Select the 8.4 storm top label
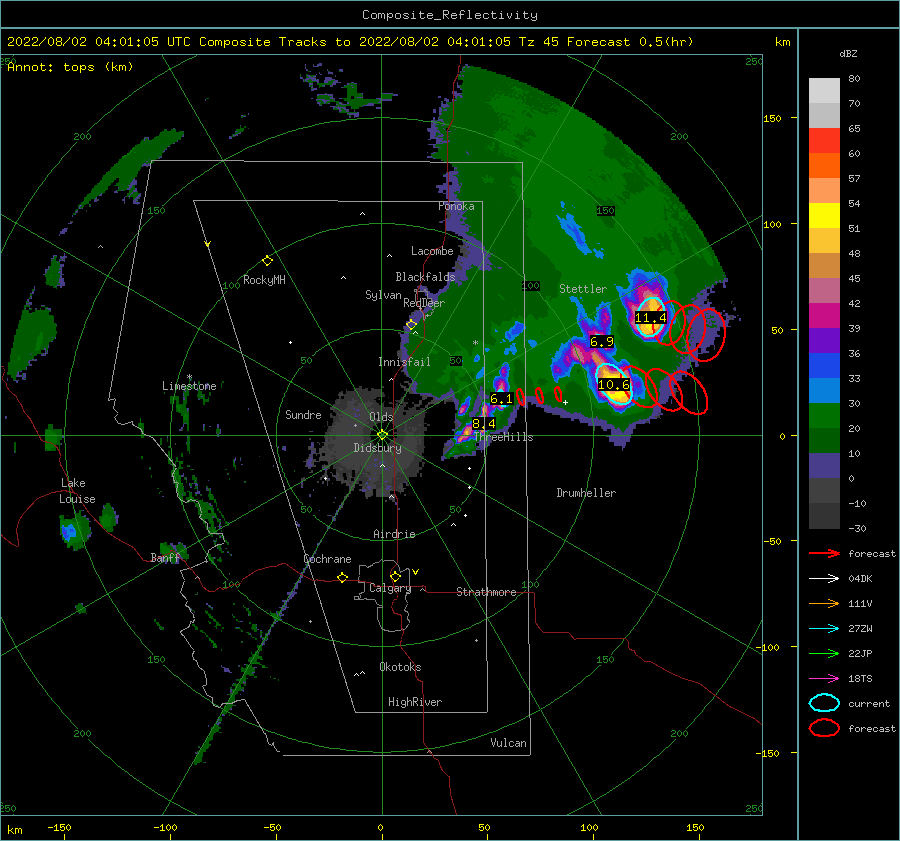Image resolution: width=900 pixels, height=841 pixels. pos(483,424)
